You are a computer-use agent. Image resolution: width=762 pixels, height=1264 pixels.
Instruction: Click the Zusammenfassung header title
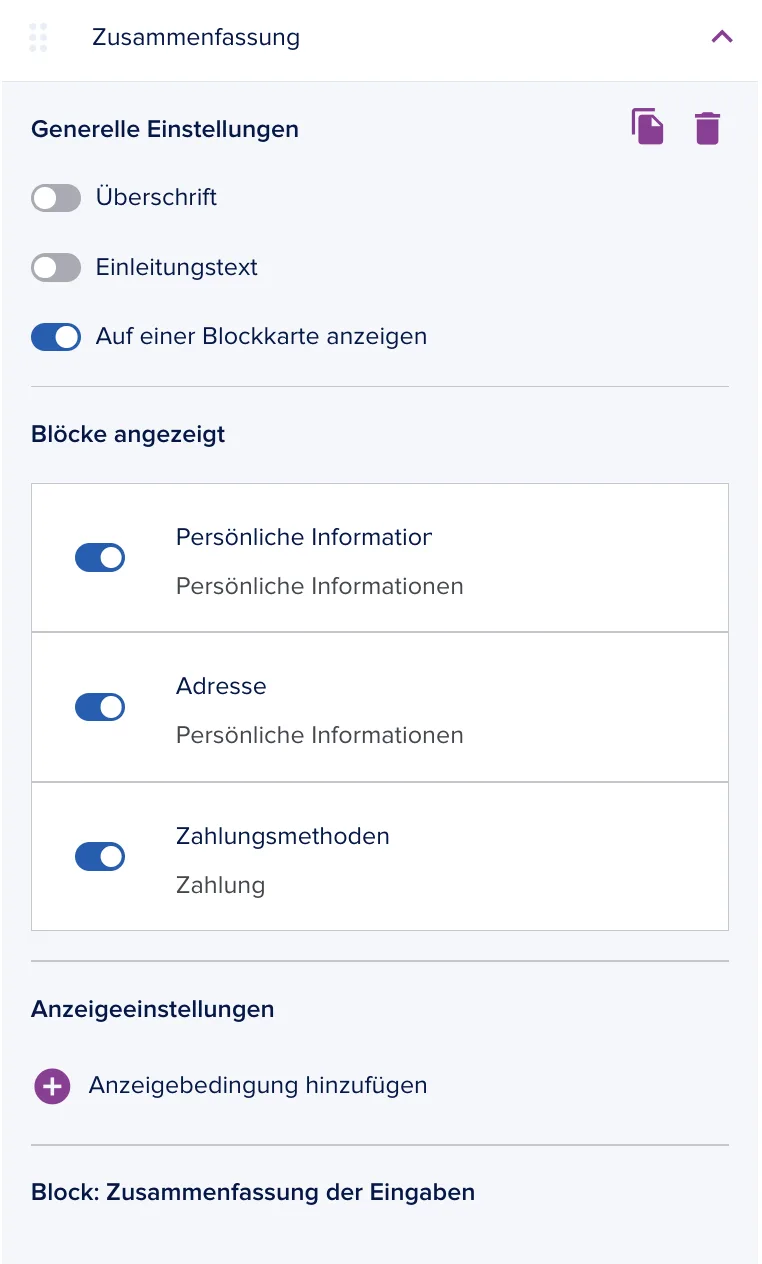coord(196,37)
